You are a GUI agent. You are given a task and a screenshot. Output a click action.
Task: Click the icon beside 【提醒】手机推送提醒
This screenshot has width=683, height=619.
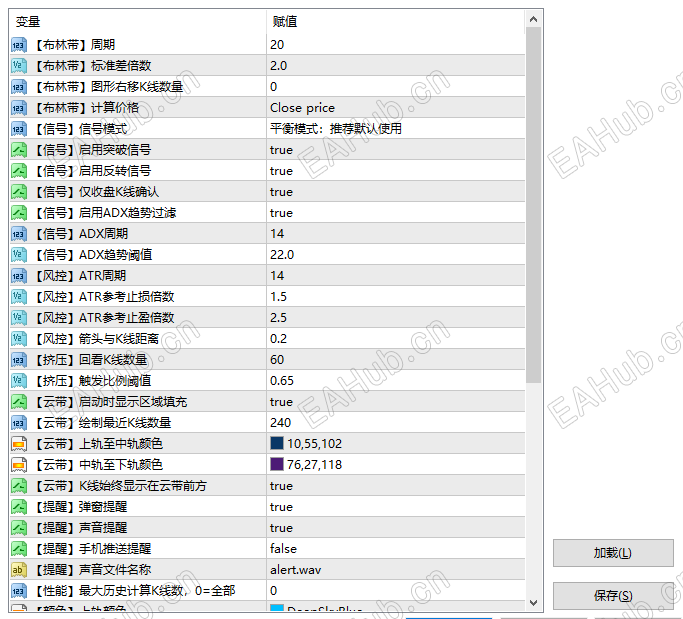19,549
